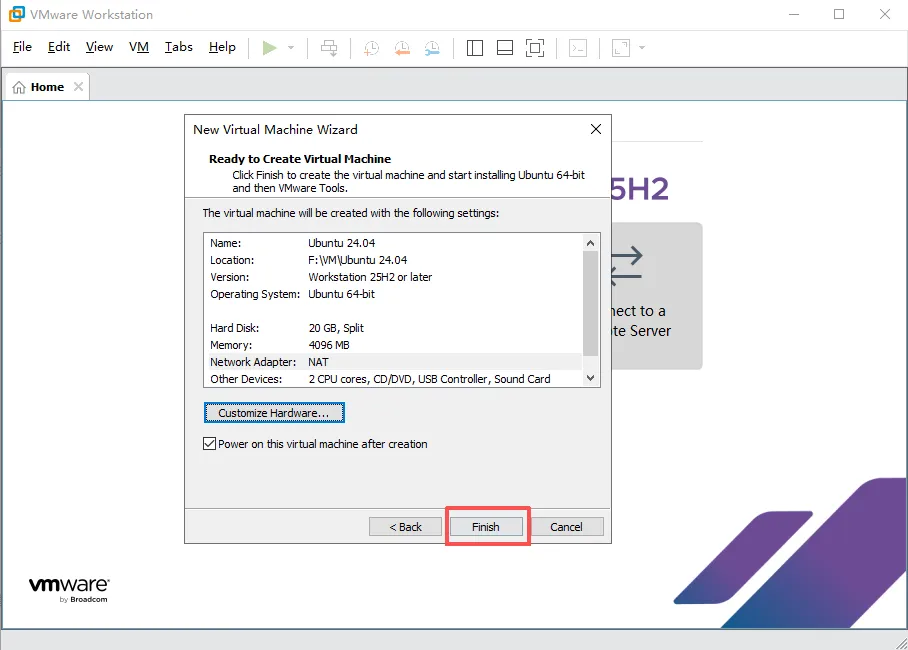The height and width of the screenshot is (650, 908).
Task: Select the Hard Disk 20 GB row
Action: coord(393,328)
